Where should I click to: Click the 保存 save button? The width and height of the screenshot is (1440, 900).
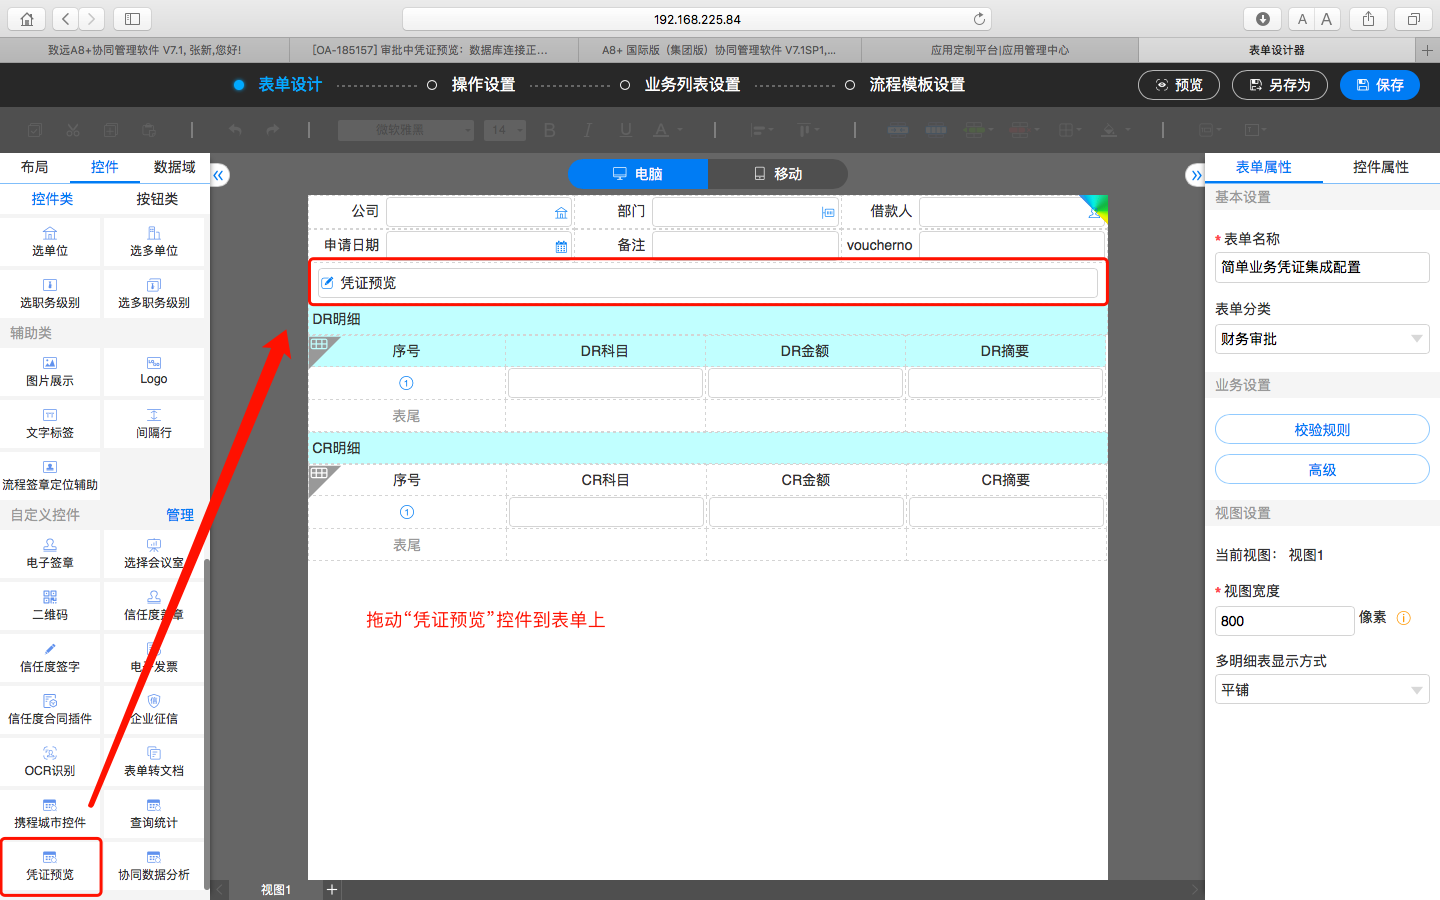pyautogui.click(x=1379, y=85)
